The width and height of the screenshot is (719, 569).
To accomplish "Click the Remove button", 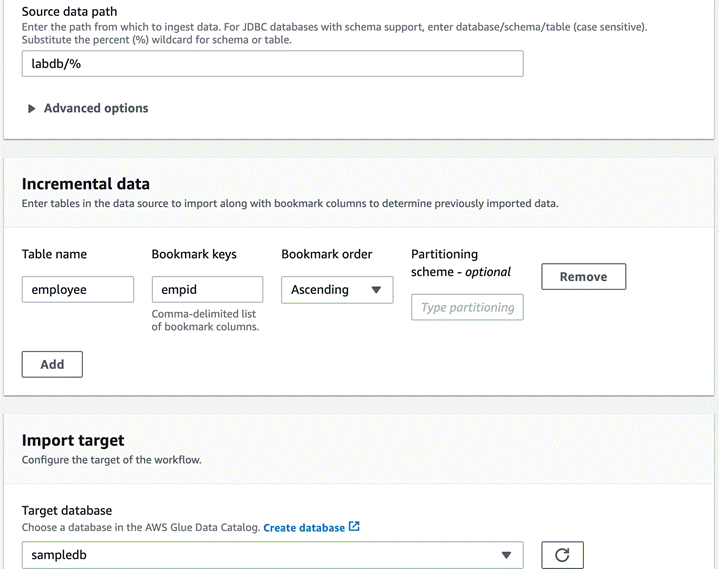I will pos(583,277).
